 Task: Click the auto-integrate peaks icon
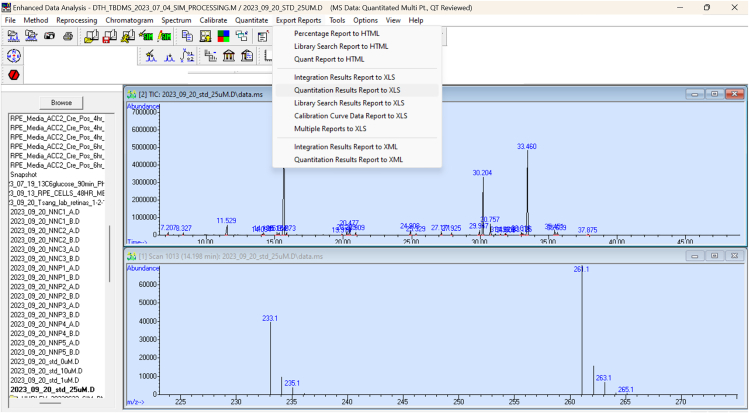tap(169, 56)
